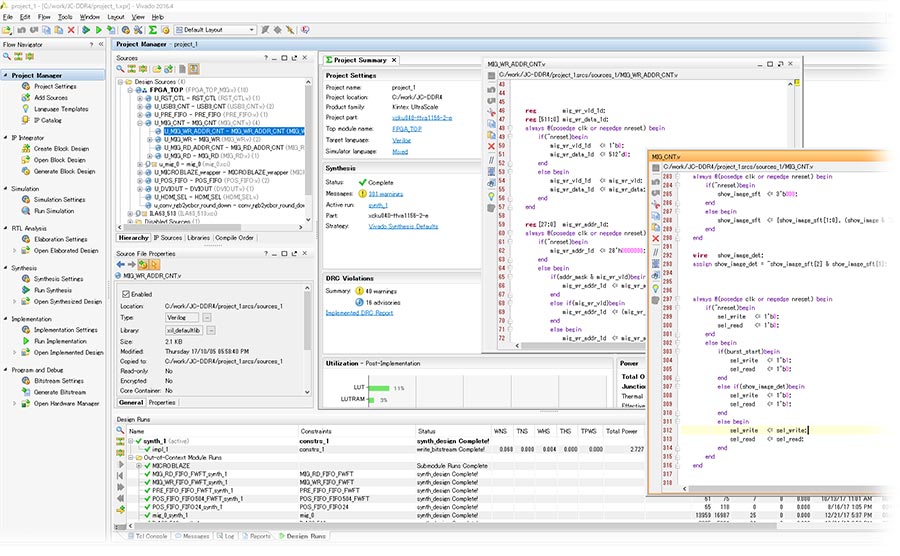
Task: Click the Run Synthesis green arrow in the toolbar
Action: pyautogui.click(x=86, y=30)
